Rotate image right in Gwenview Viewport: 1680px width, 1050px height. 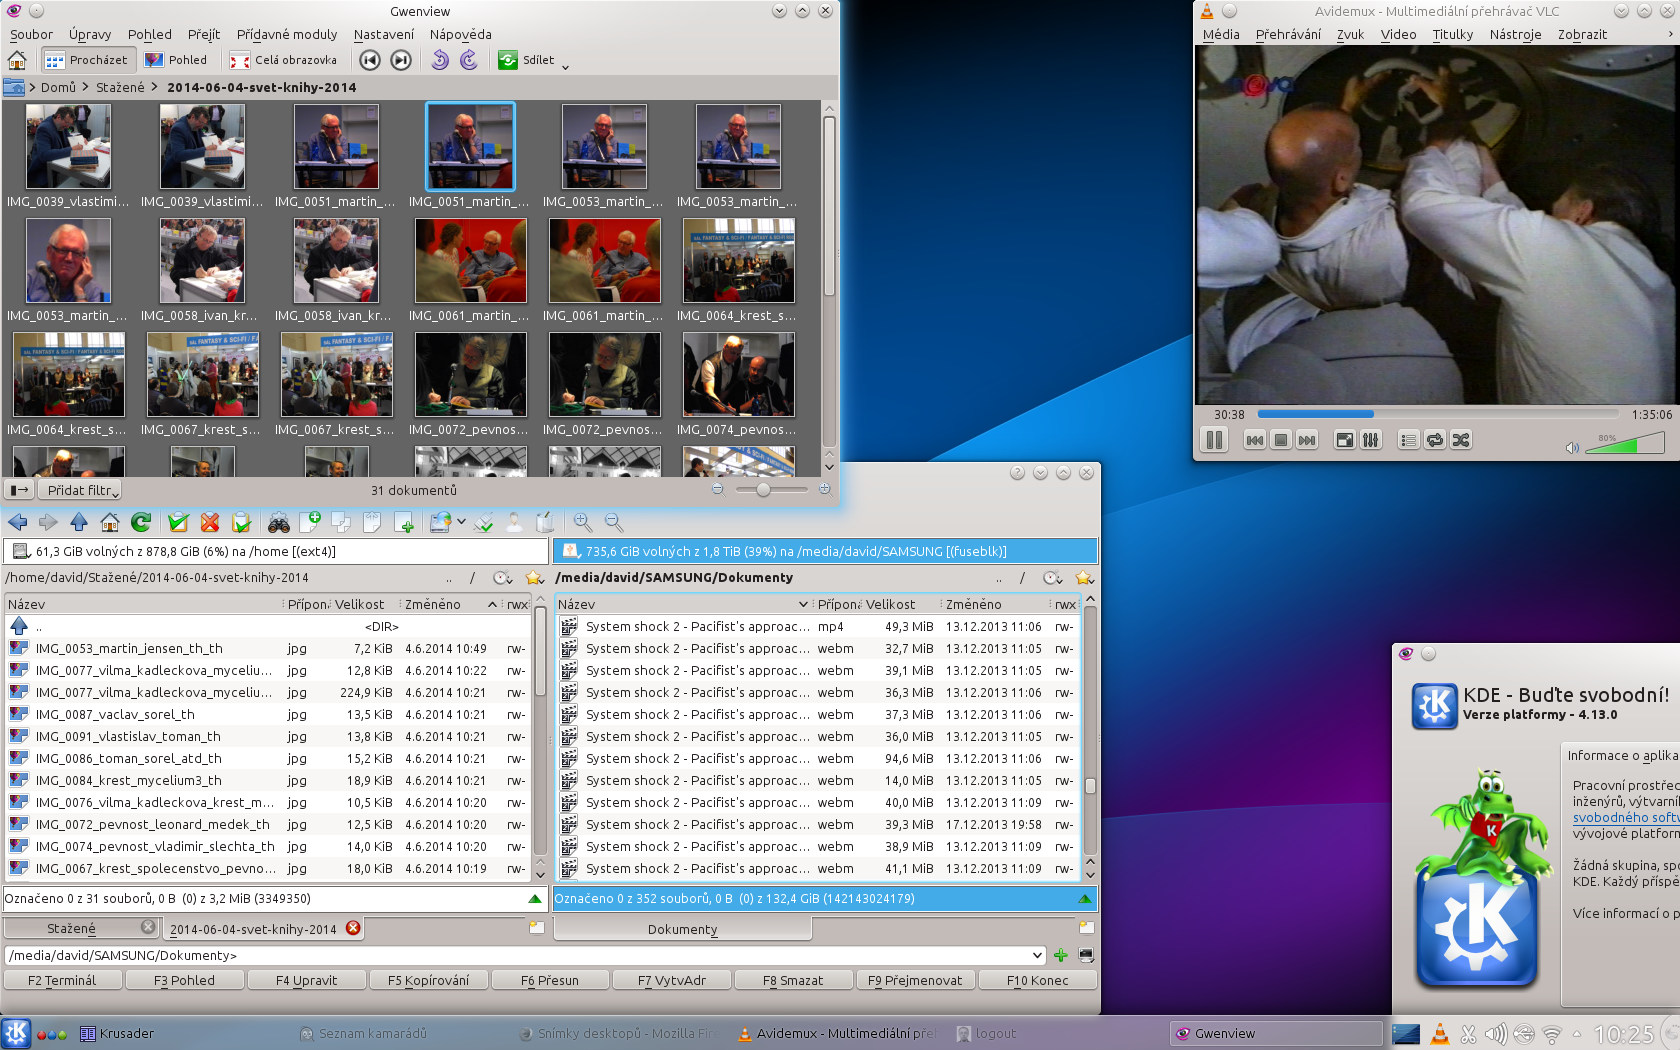point(469,60)
